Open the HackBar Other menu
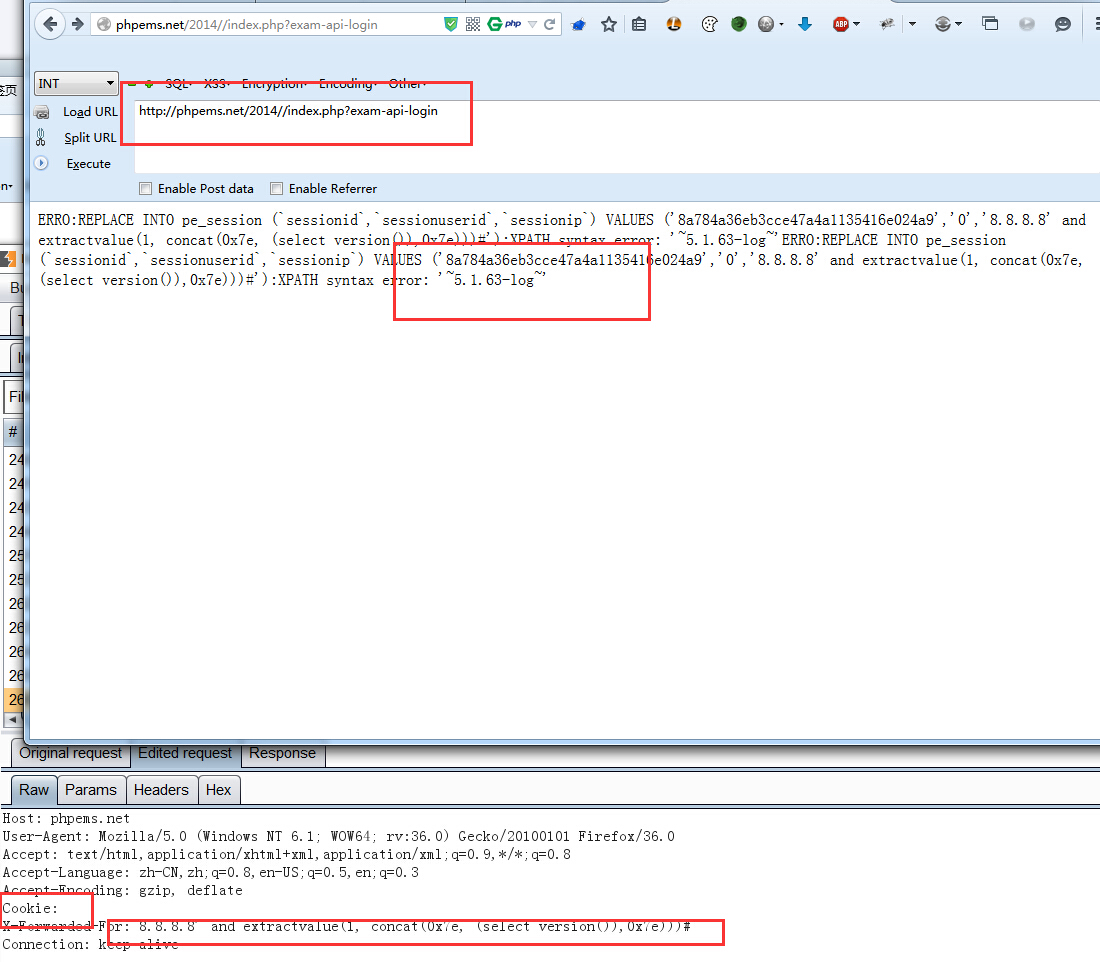Screen dimensions: 1100x962 point(407,83)
